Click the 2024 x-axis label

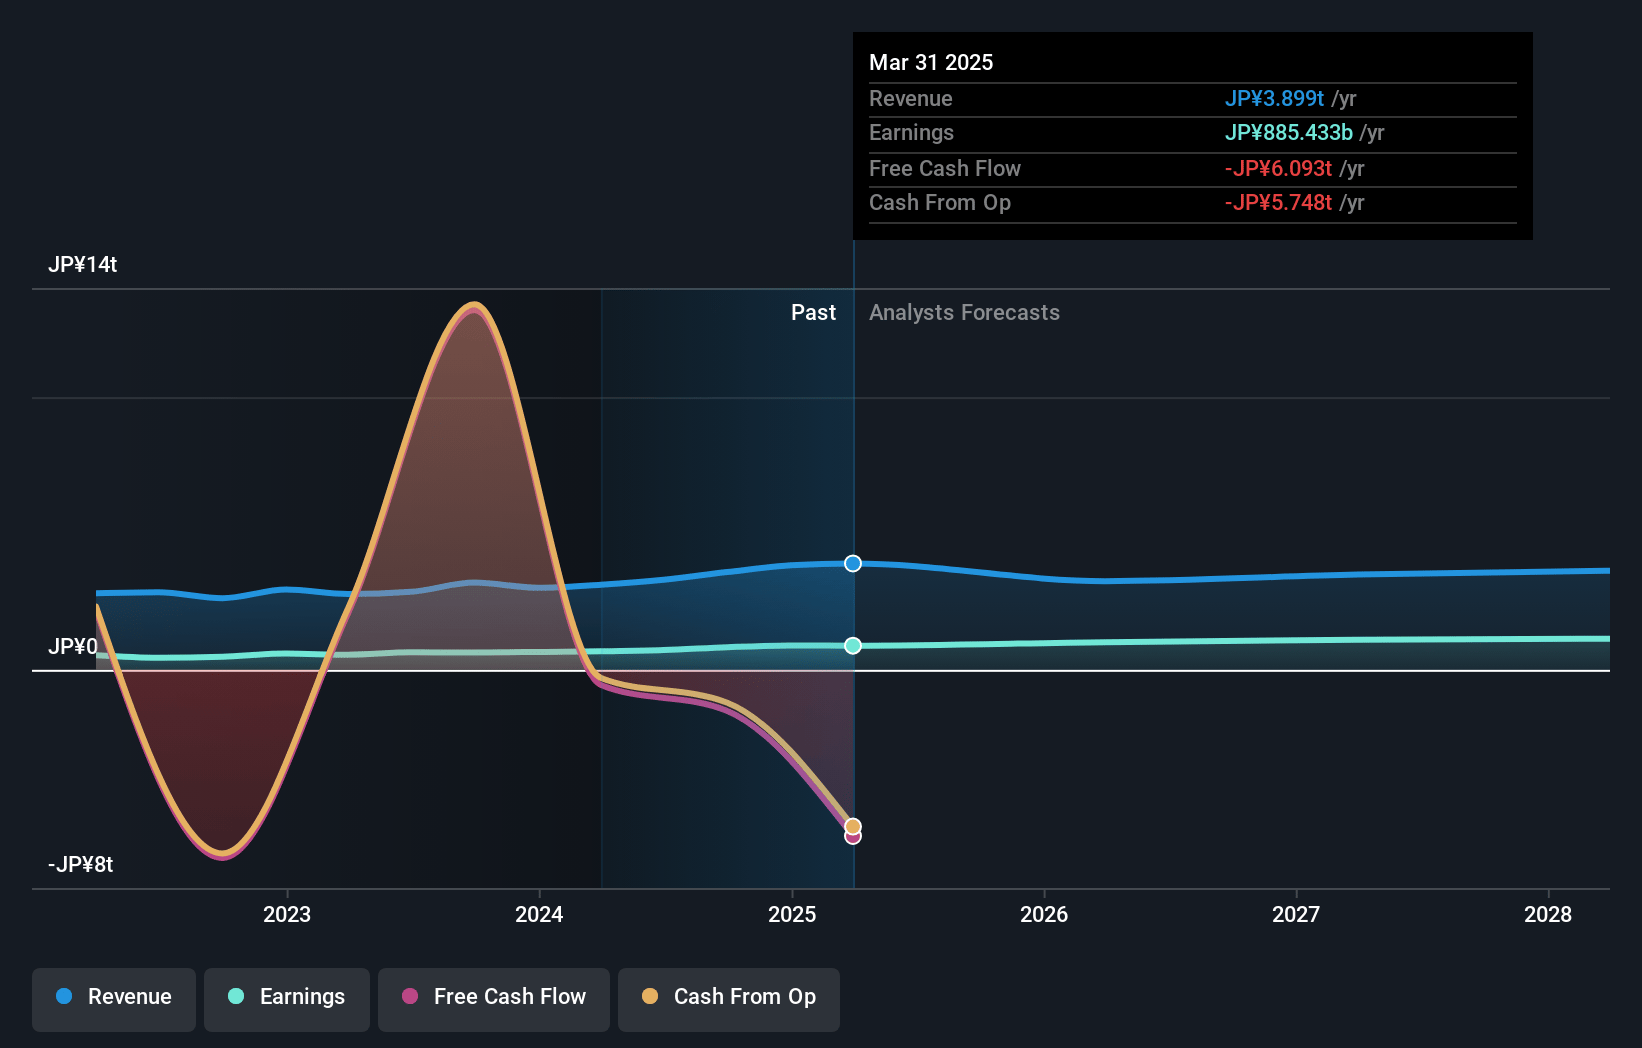point(539,914)
